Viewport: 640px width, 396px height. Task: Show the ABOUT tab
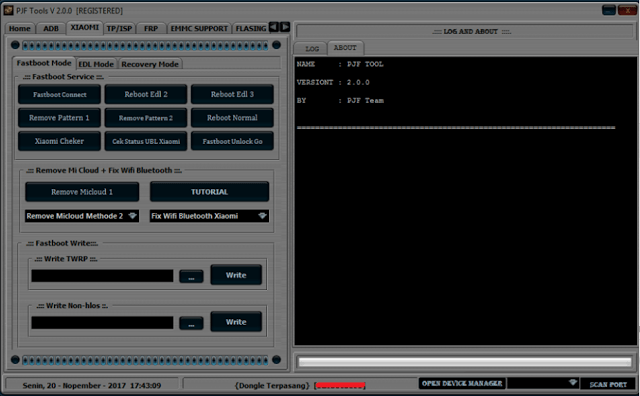pyautogui.click(x=345, y=48)
